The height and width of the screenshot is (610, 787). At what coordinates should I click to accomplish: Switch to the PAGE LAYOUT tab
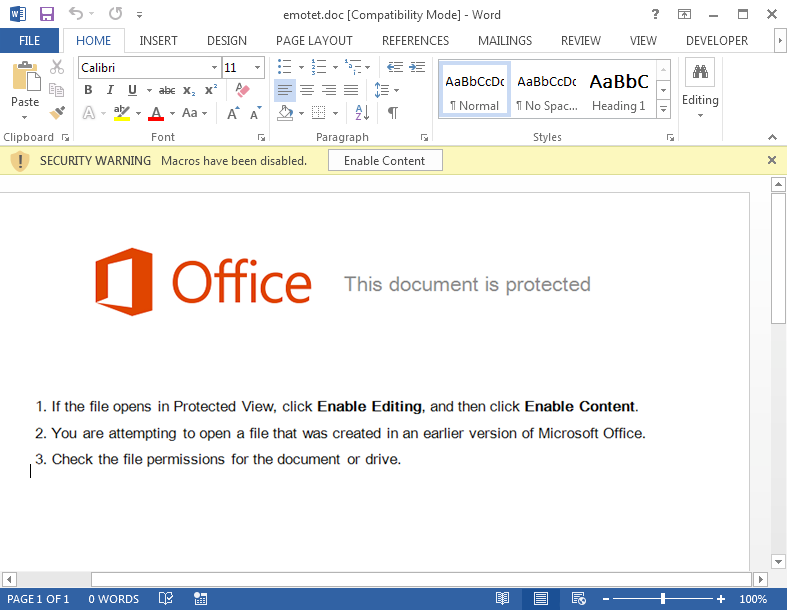[x=314, y=41]
